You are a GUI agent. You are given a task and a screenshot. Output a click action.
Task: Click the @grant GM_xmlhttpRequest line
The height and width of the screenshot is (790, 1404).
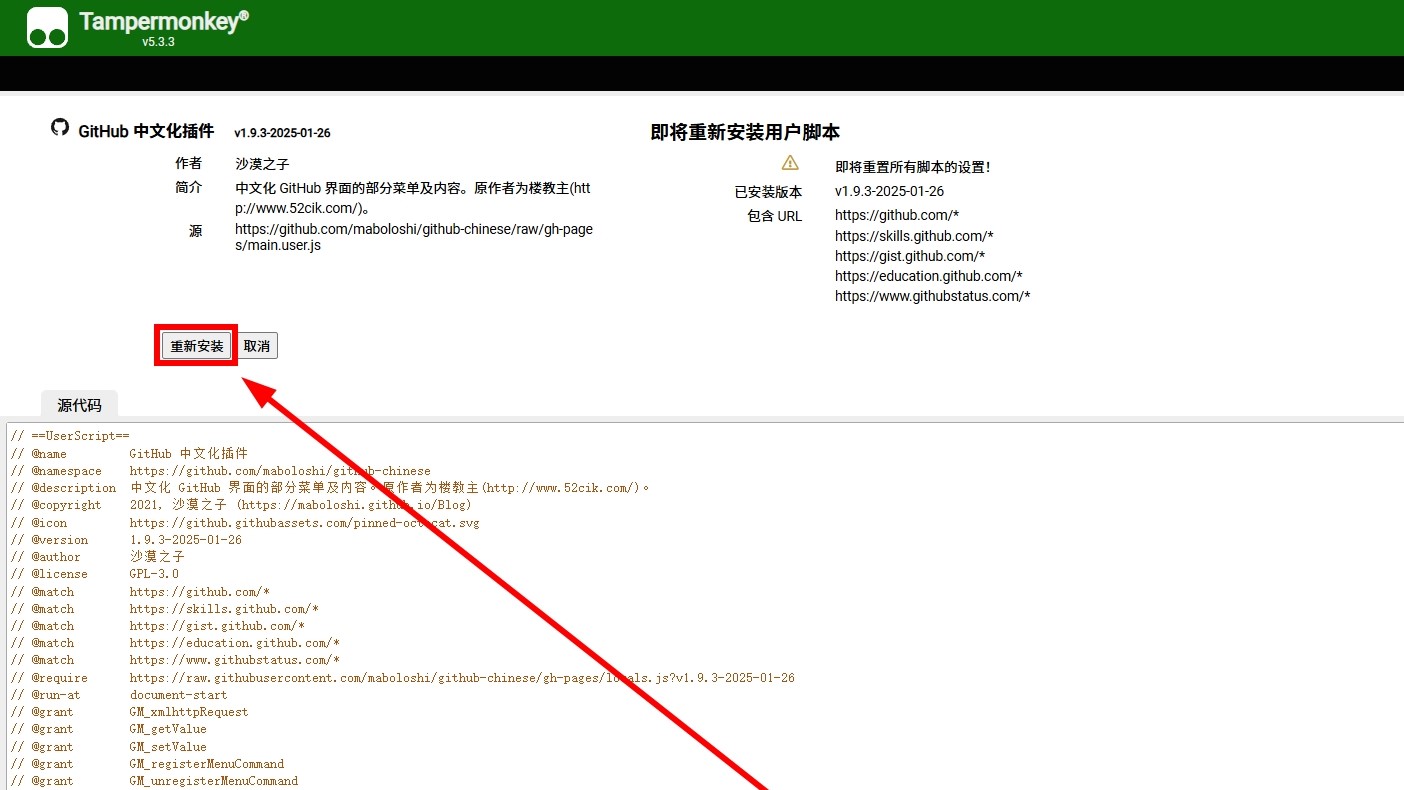129,712
